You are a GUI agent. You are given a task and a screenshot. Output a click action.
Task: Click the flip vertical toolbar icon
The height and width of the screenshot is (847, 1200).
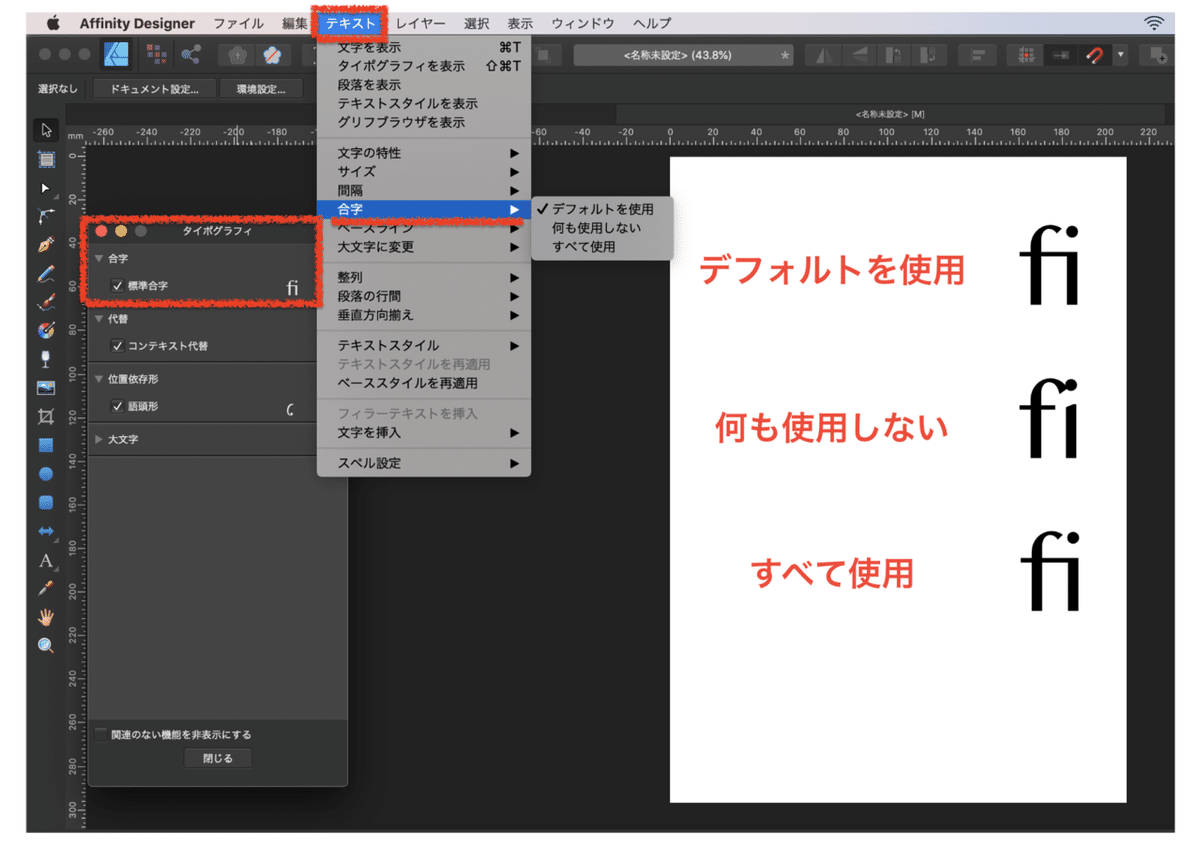click(860, 55)
